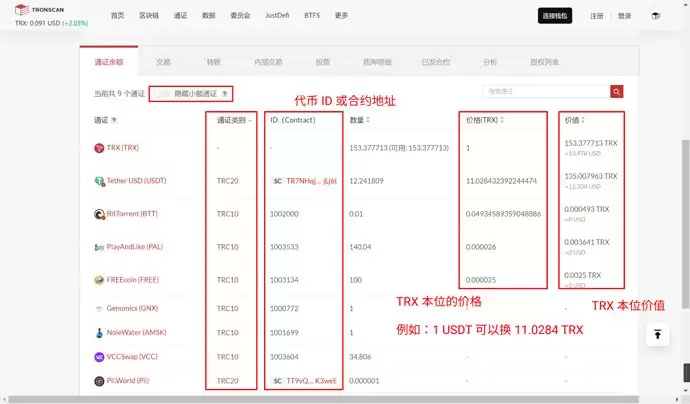Open the PlayAndLike (PAL) token link
This screenshot has width=690, height=404.
coord(135,247)
